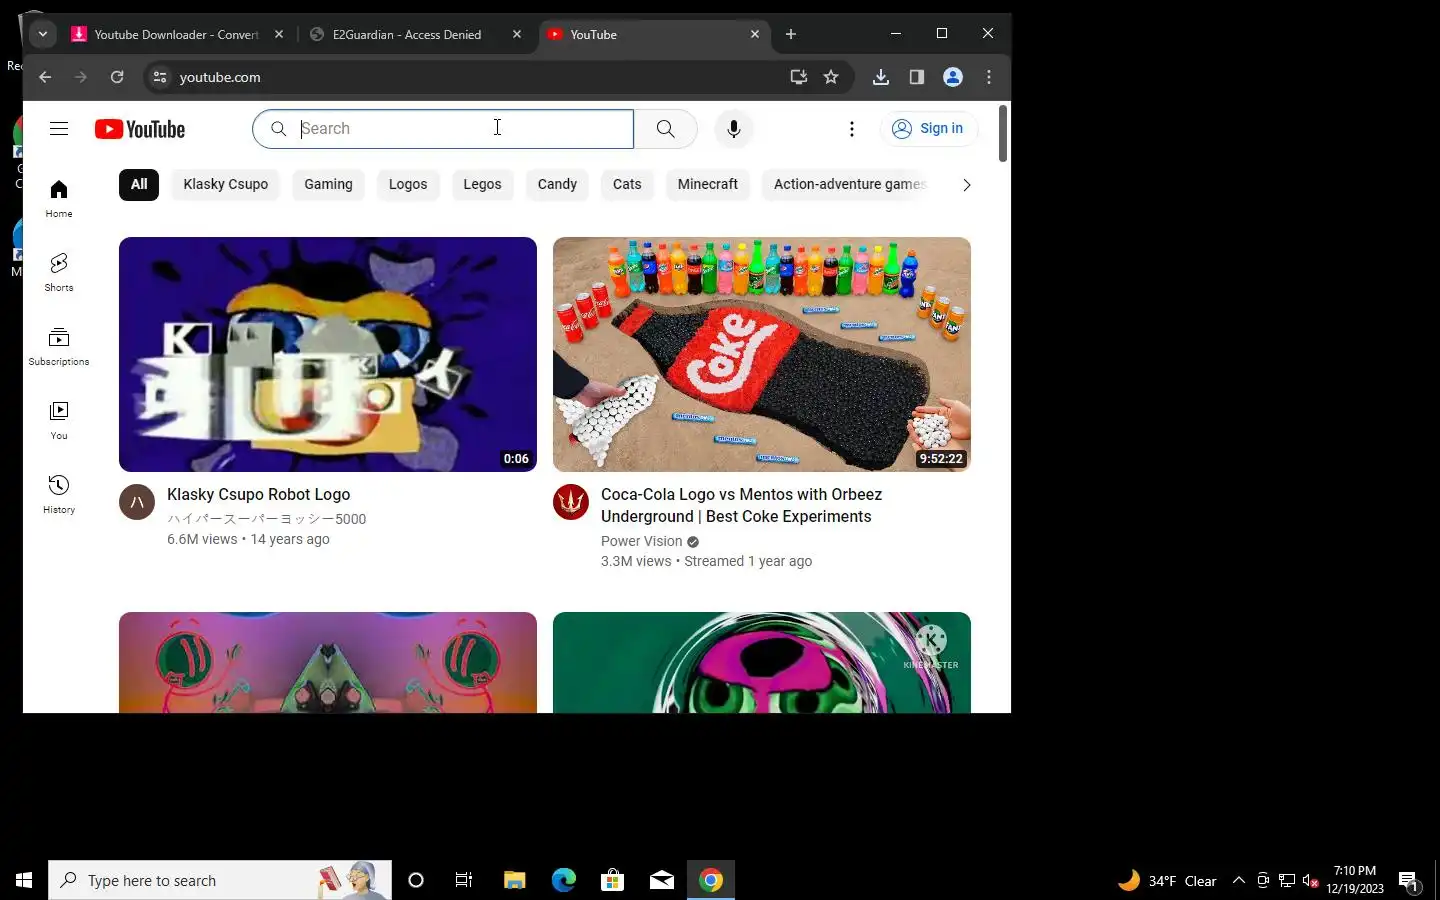Image resolution: width=1440 pixels, height=900 pixels.
Task: Click the search magnifier button
Action: [665, 129]
